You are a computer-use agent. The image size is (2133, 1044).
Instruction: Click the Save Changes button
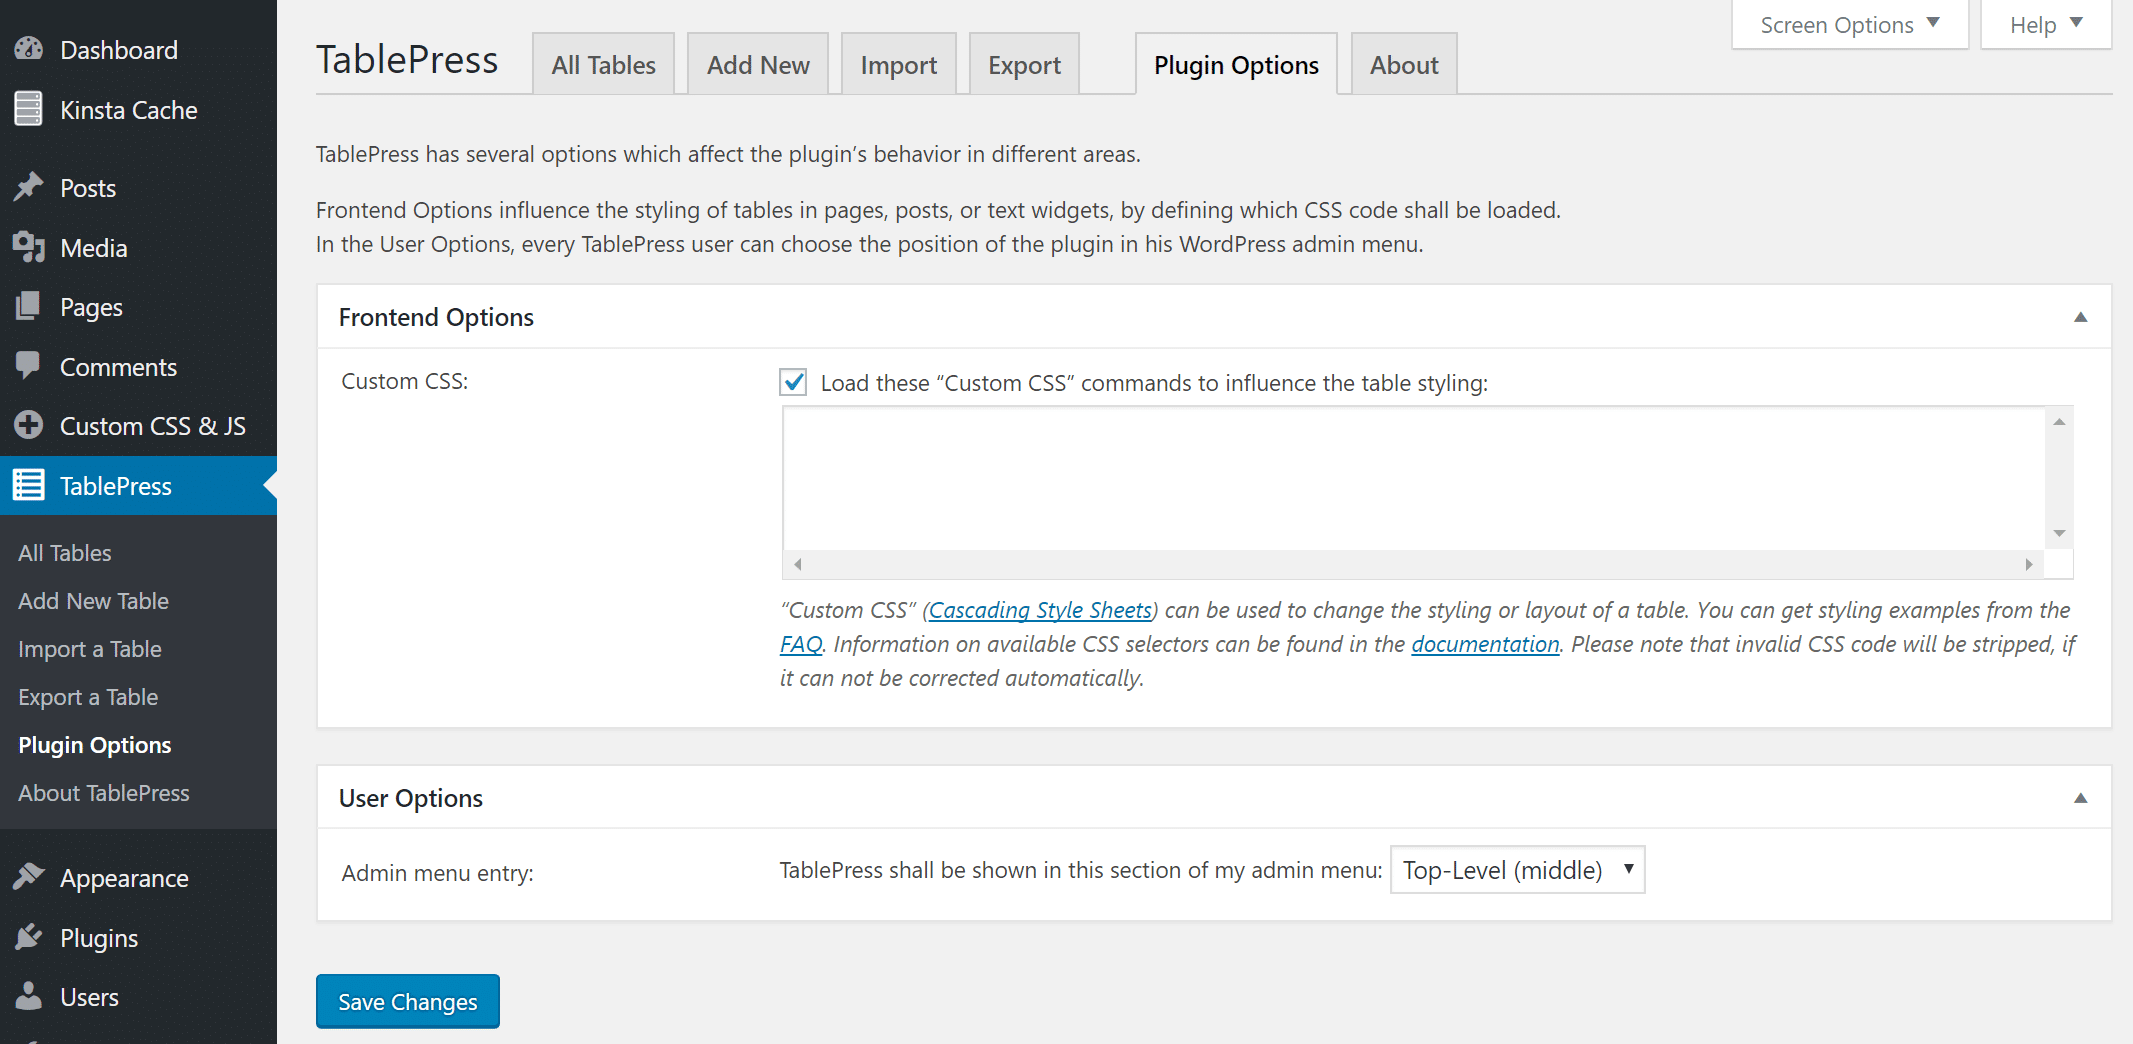point(407,1001)
